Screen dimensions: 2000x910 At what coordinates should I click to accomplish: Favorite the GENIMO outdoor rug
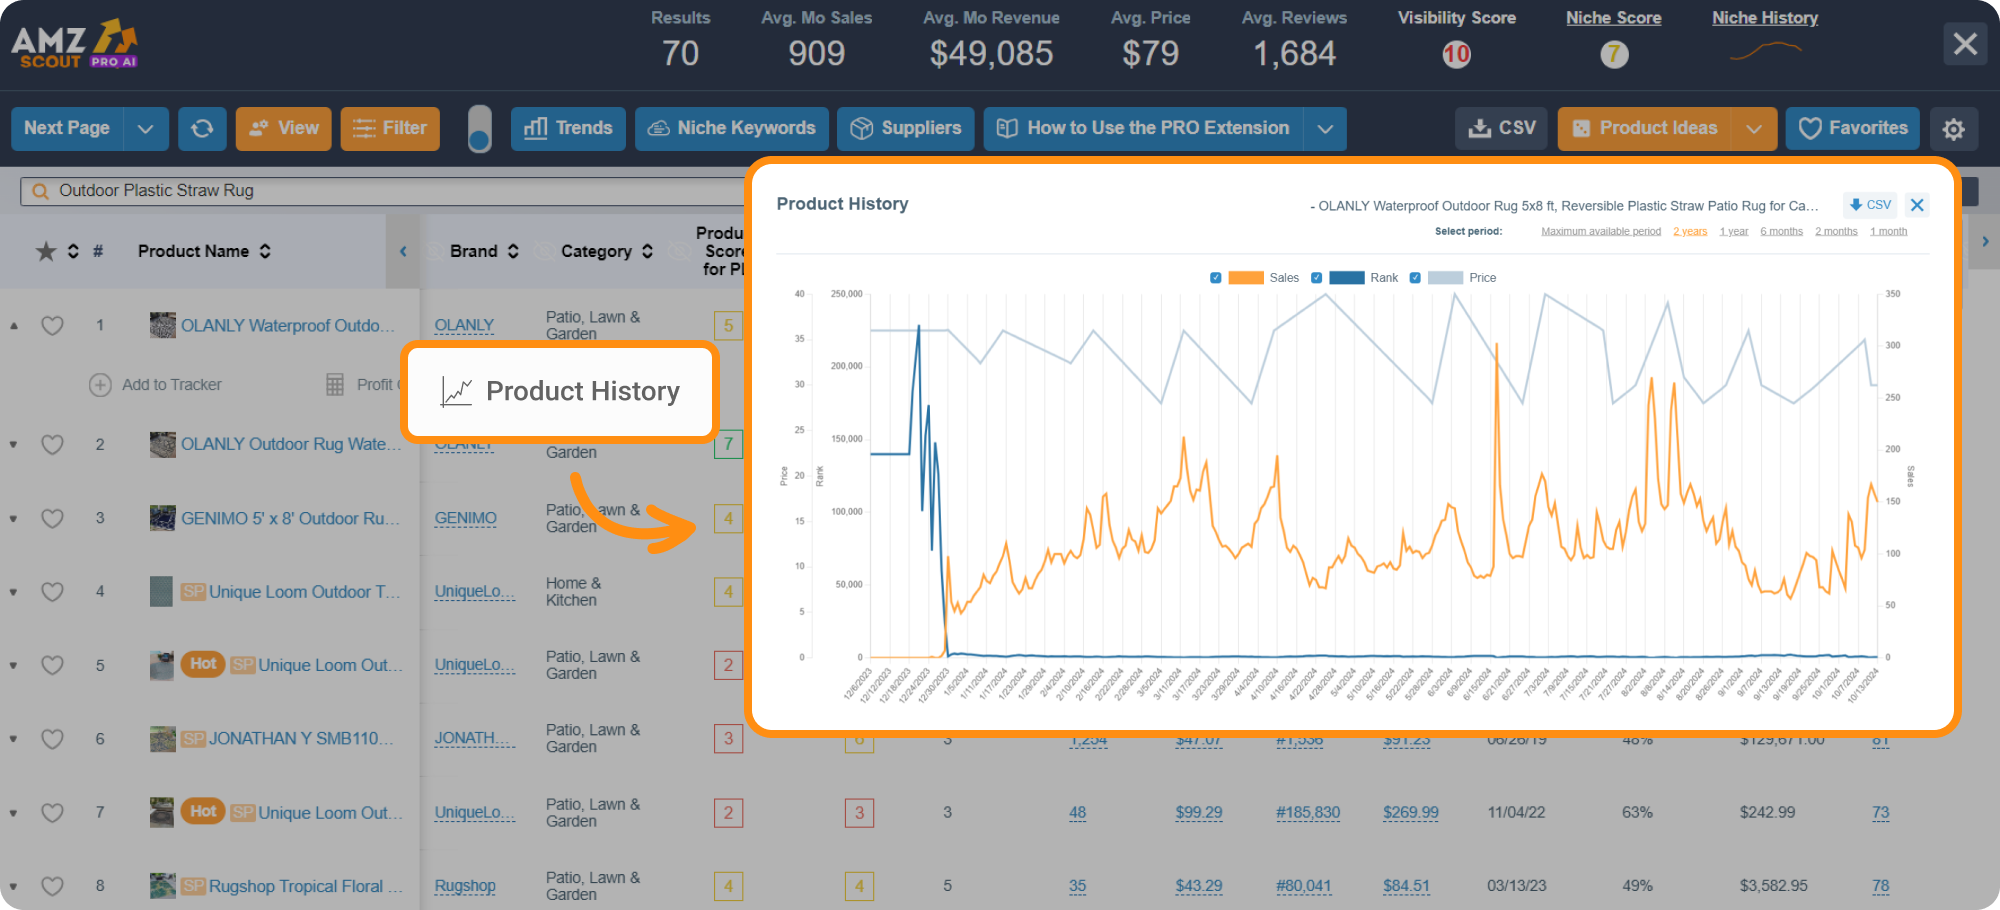52,518
